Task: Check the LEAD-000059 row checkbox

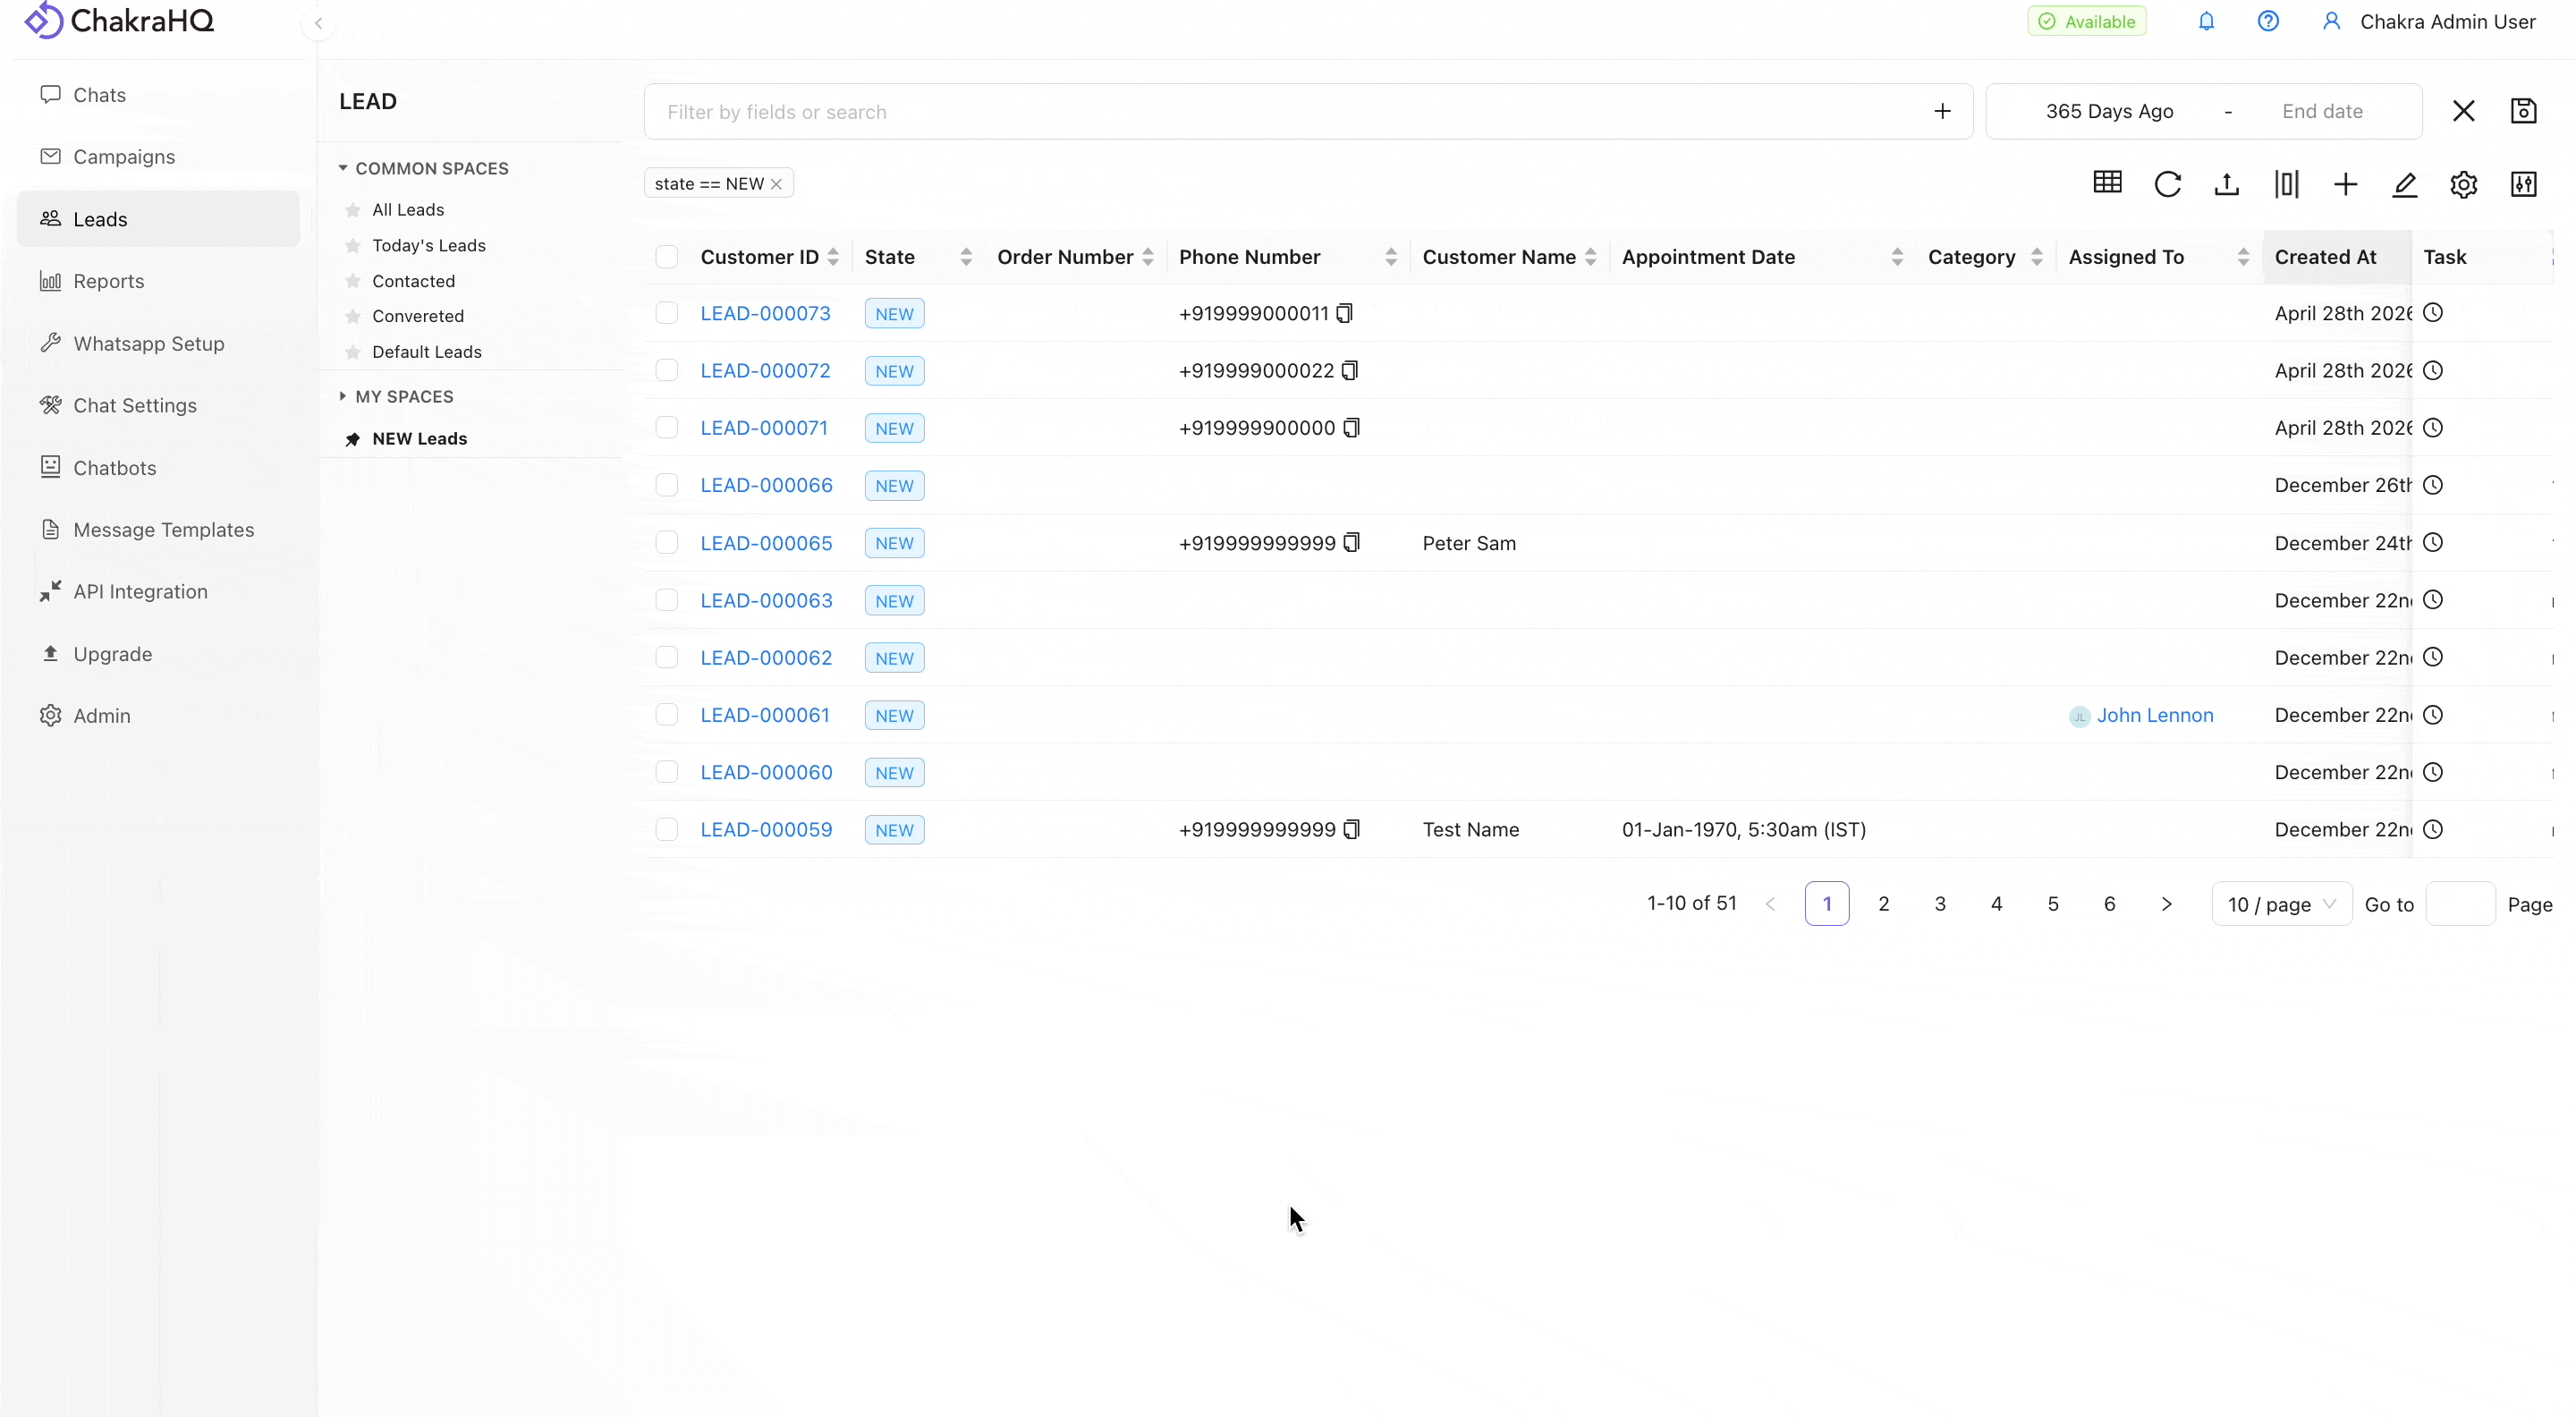Action: pyautogui.click(x=667, y=830)
